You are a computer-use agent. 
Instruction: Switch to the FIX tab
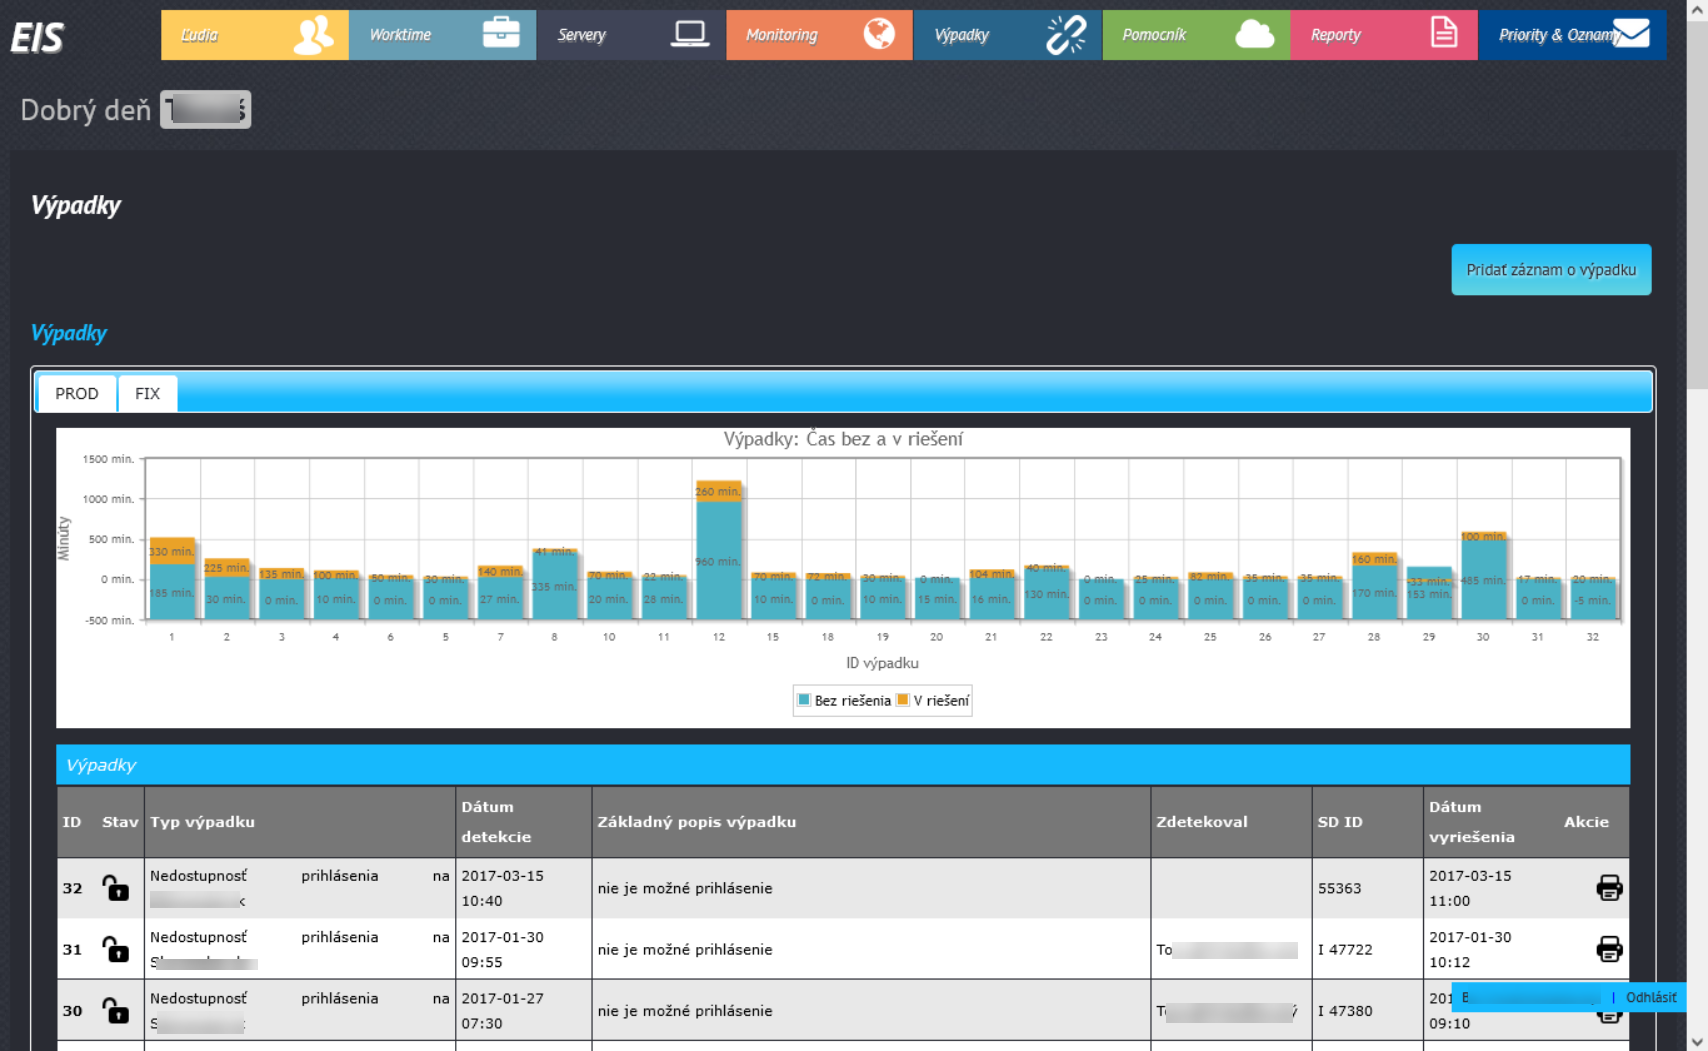tap(147, 393)
